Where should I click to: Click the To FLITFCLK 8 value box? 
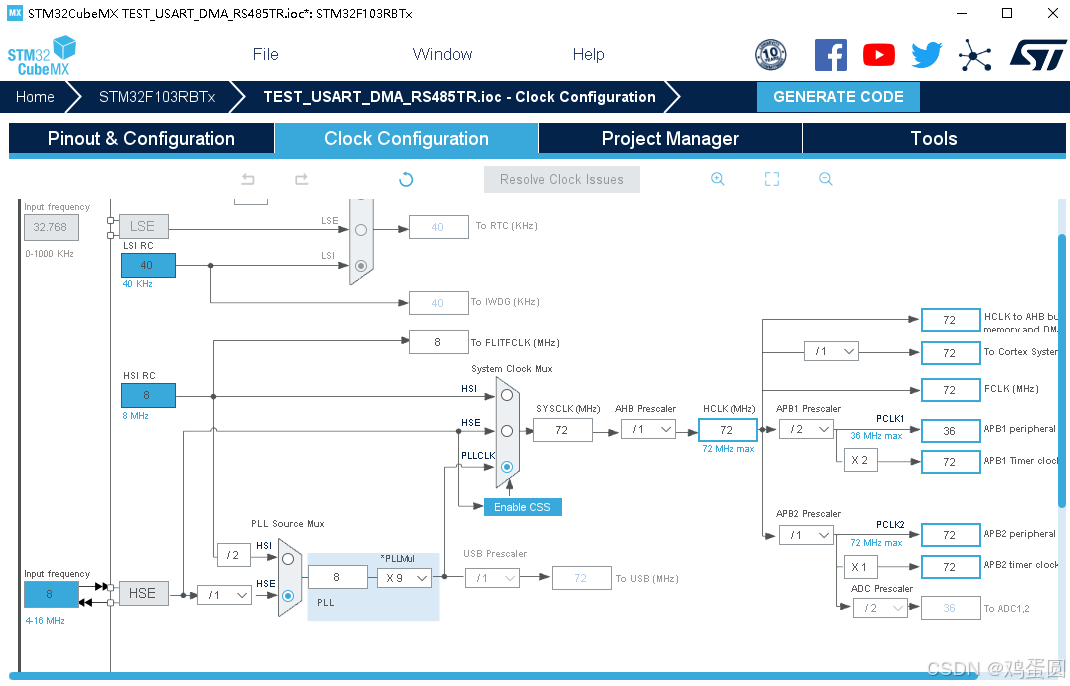(x=438, y=342)
